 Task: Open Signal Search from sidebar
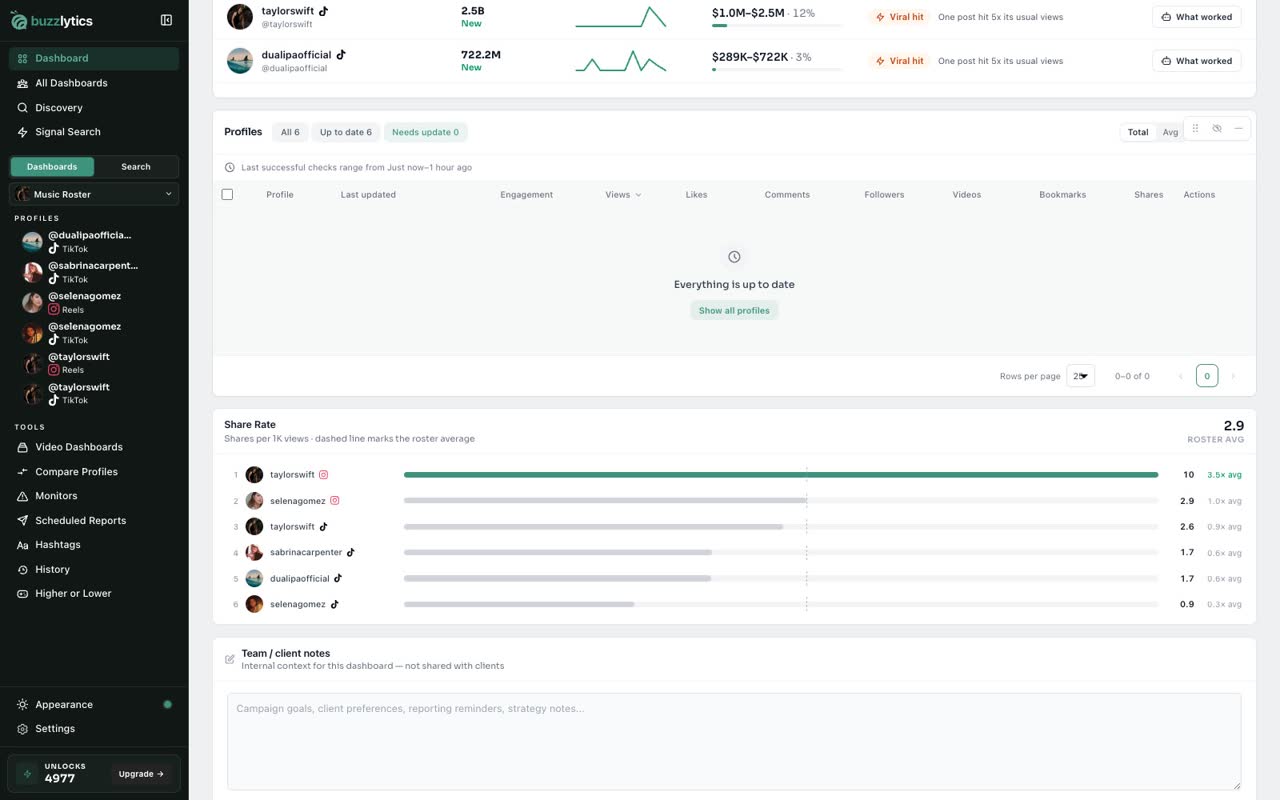94,132
